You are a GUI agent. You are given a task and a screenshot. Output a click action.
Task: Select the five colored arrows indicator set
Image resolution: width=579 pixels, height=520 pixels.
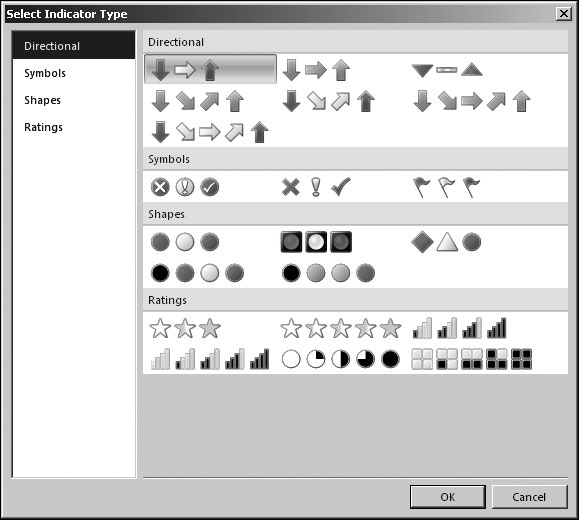tap(210, 132)
